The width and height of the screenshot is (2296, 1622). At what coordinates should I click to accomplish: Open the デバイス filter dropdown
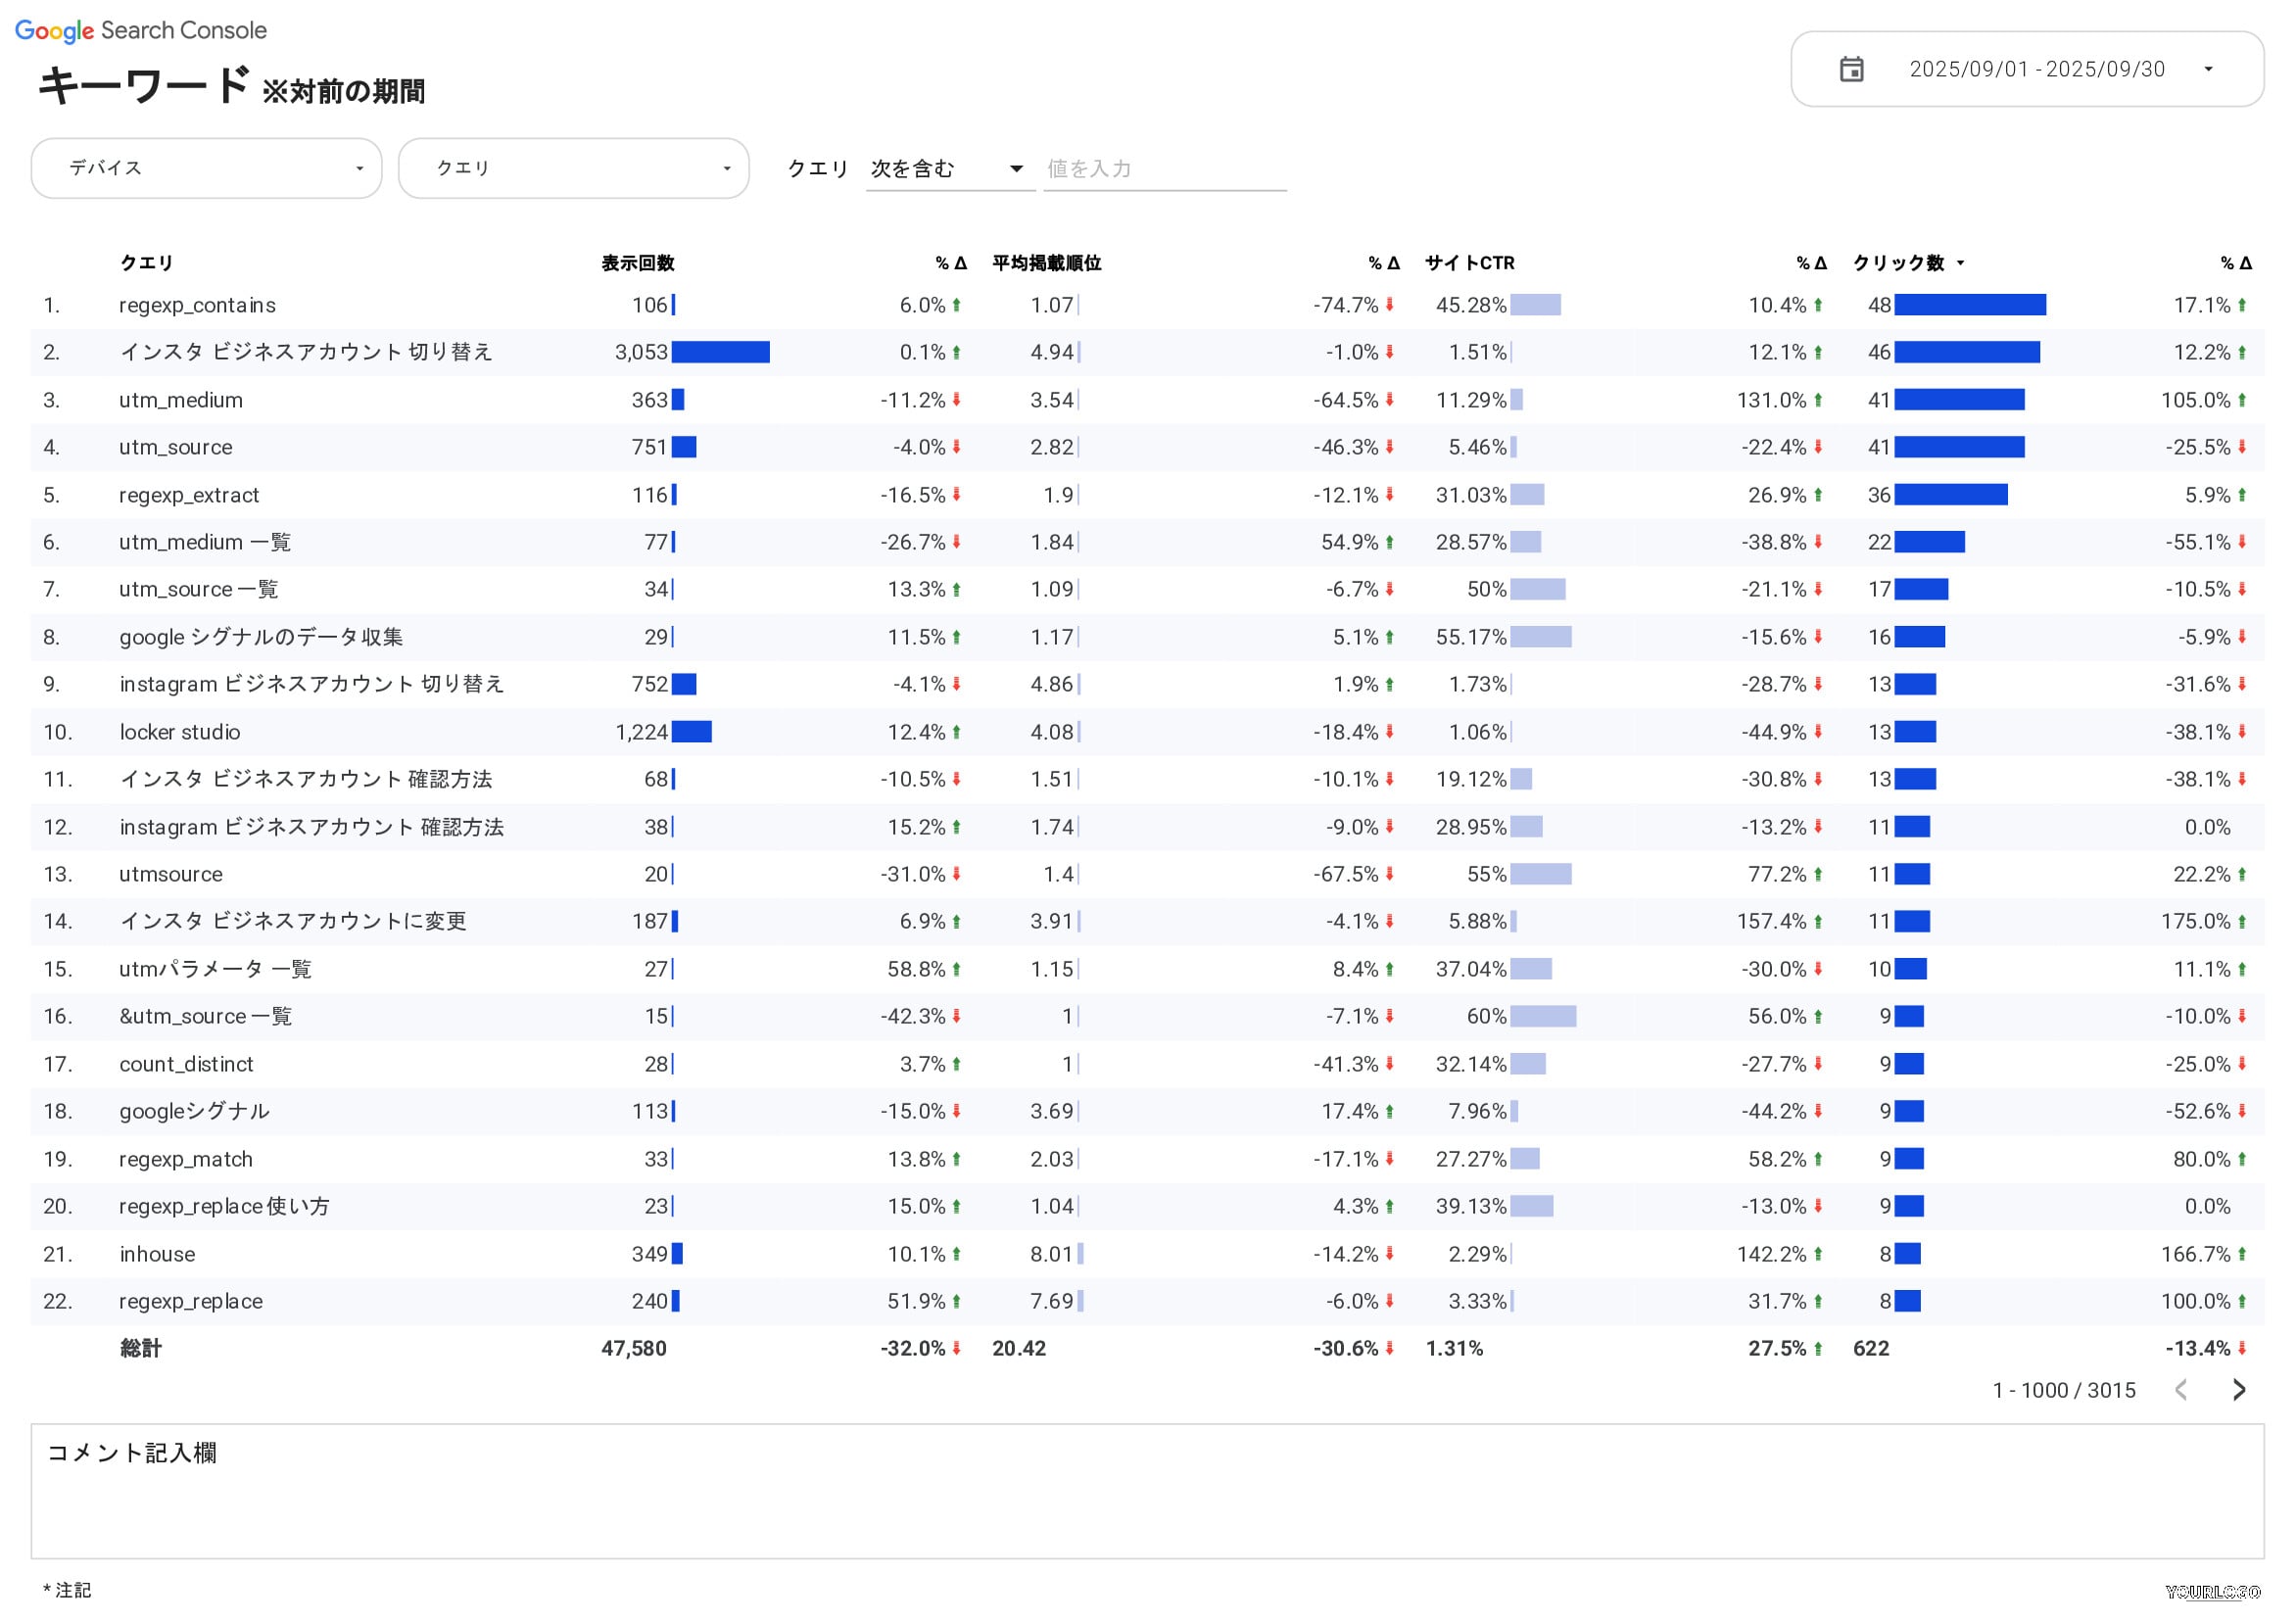click(206, 168)
